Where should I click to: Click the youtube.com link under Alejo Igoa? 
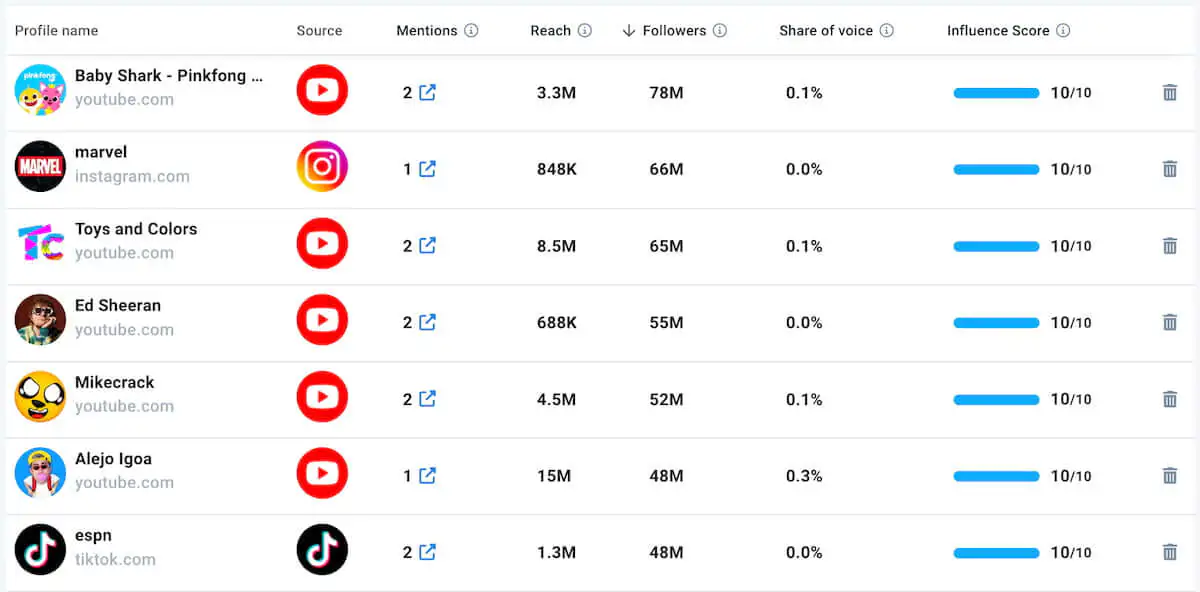tap(124, 482)
